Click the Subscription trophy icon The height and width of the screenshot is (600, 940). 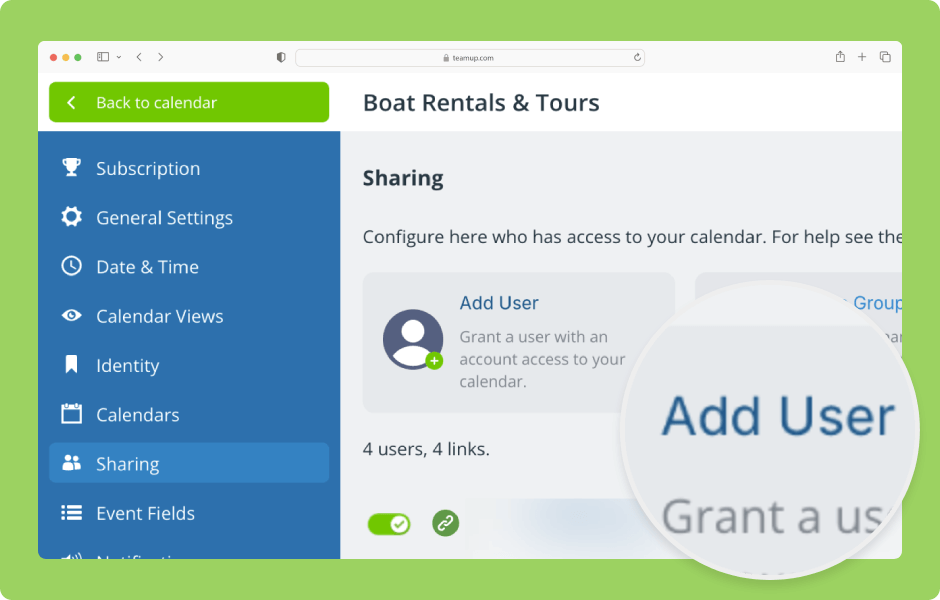pos(71,168)
